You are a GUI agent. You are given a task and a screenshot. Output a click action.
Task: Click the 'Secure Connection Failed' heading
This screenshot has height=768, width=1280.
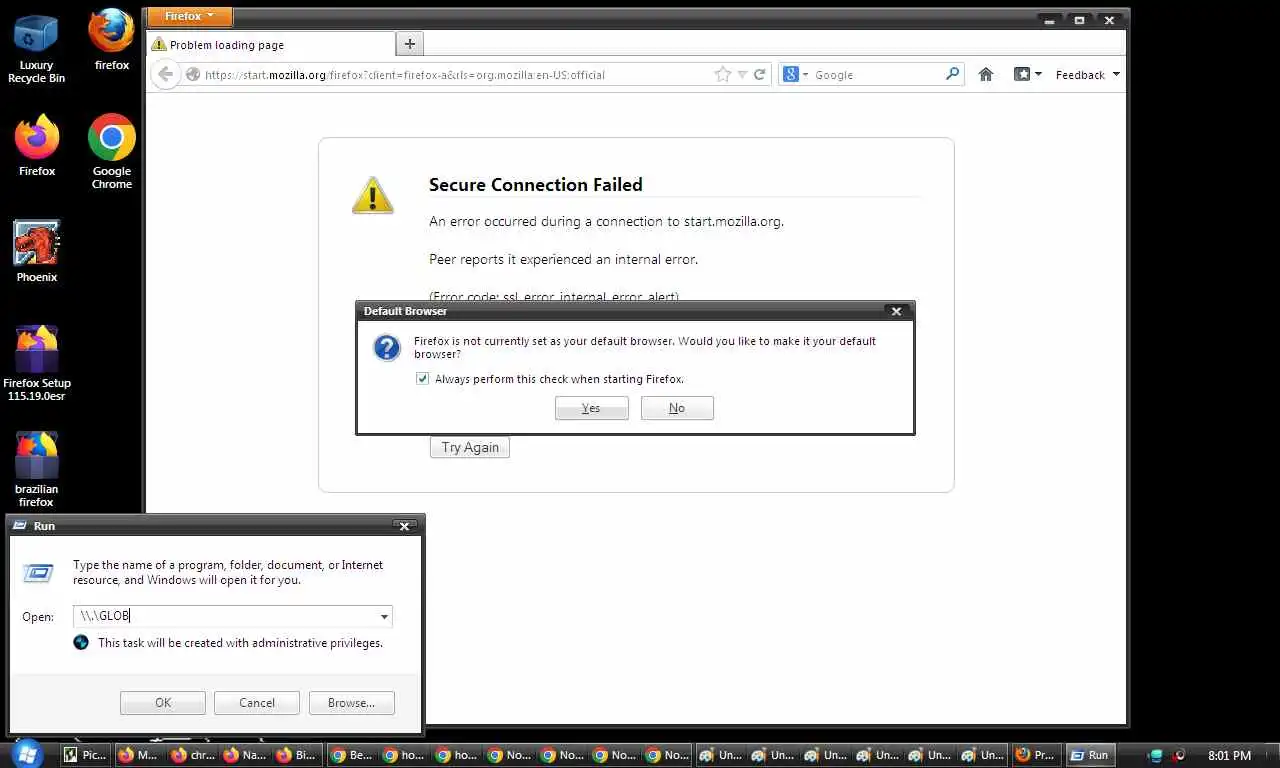[x=536, y=184]
